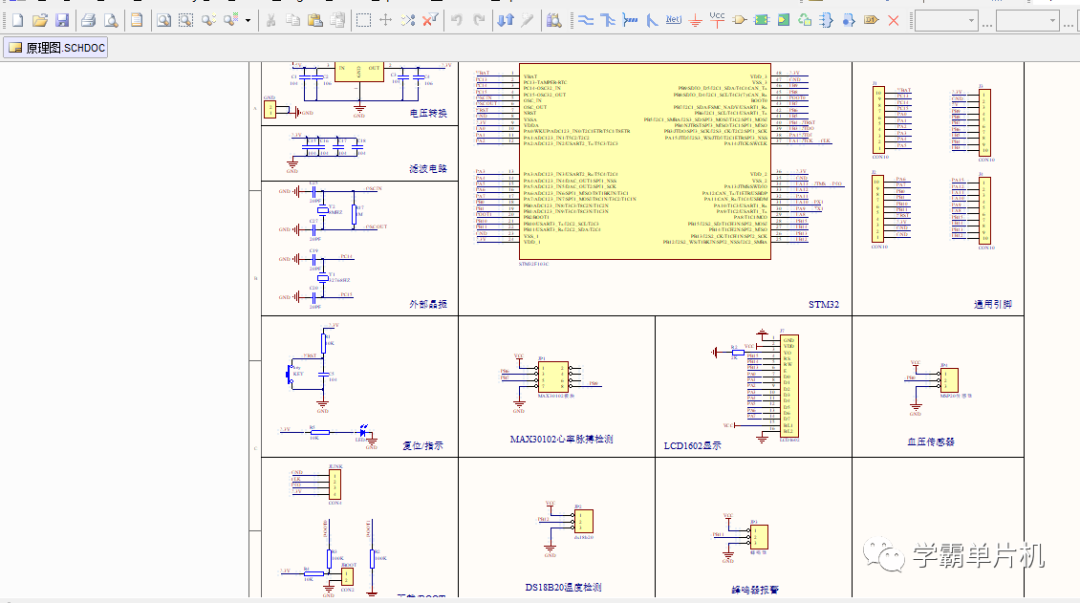Save the schematic with the floppy disk icon
Viewport: 1080px width, 603px height.
(x=62, y=21)
